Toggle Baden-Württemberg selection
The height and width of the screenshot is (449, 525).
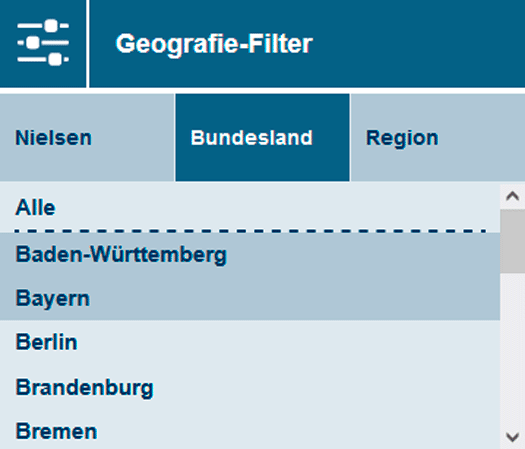[250, 254]
